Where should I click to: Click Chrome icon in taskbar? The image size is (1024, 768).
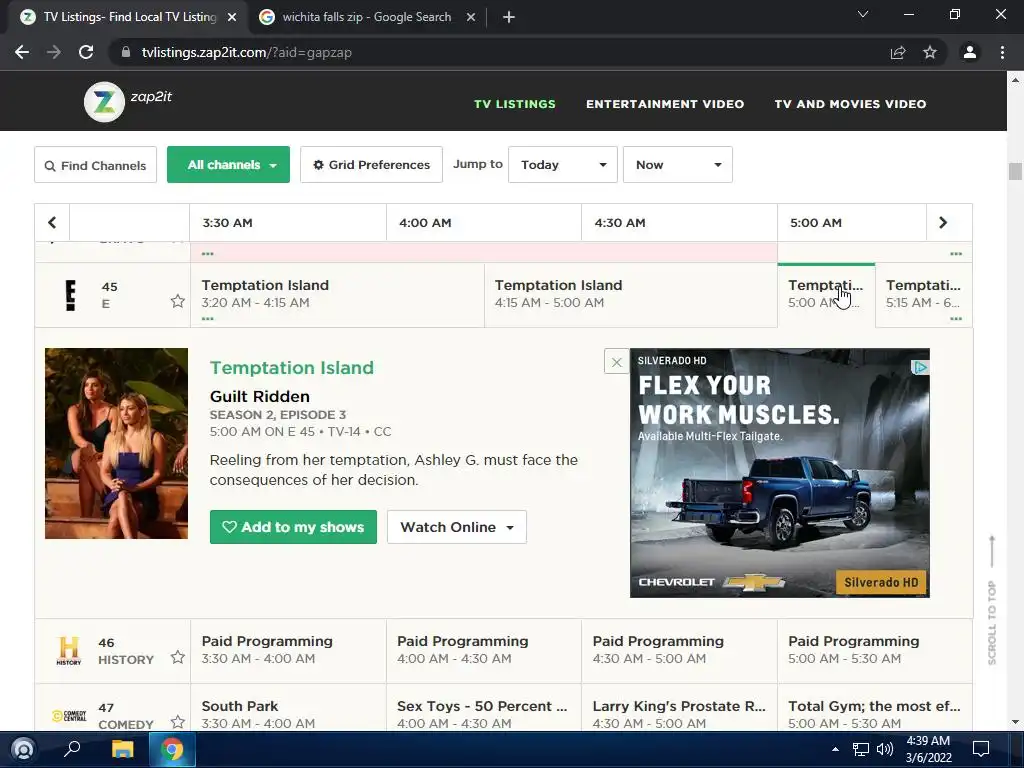pos(172,749)
